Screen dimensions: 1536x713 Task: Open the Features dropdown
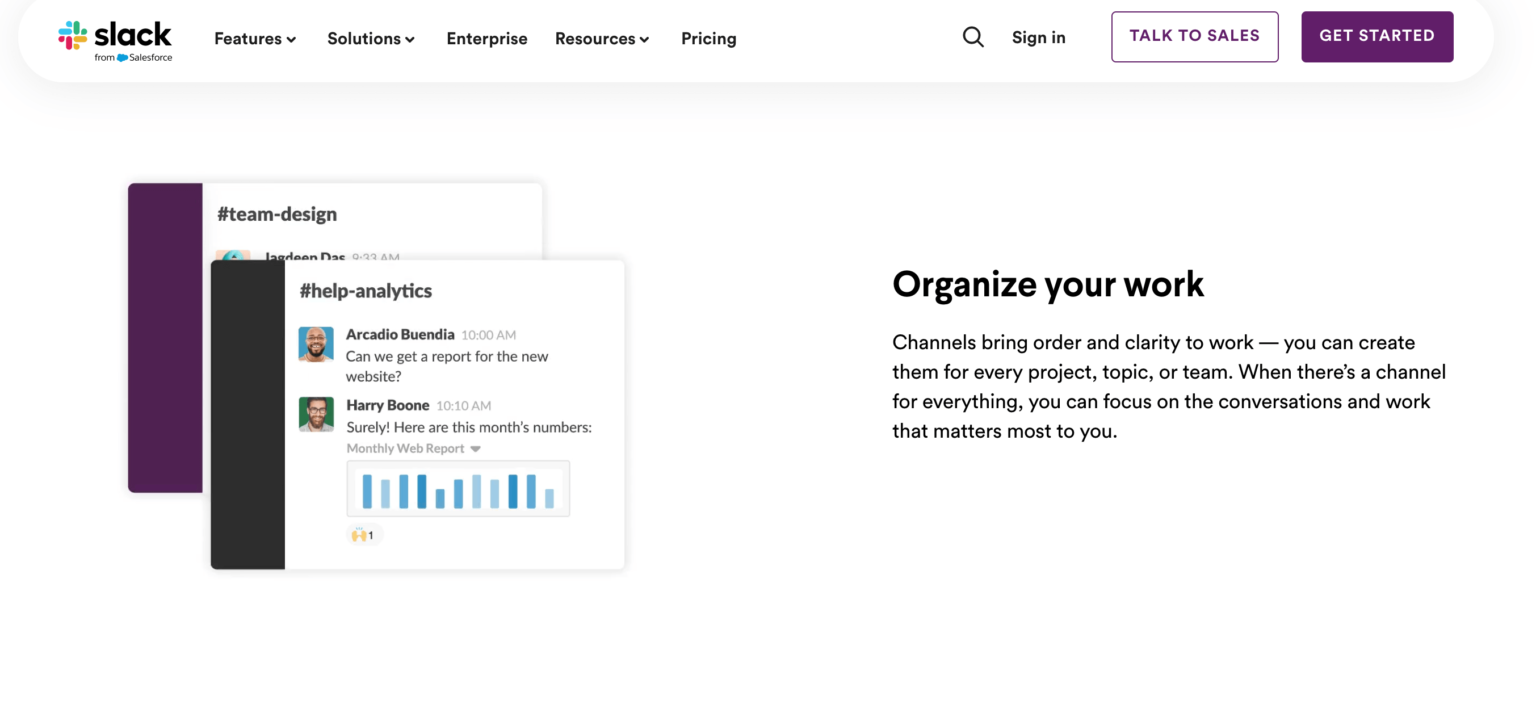[254, 38]
